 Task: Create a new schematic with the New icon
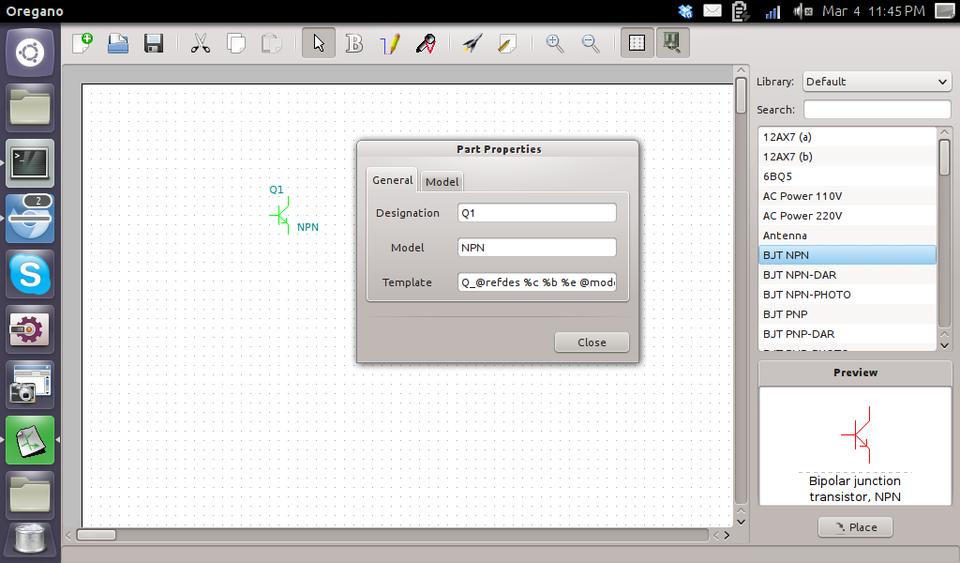point(82,44)
